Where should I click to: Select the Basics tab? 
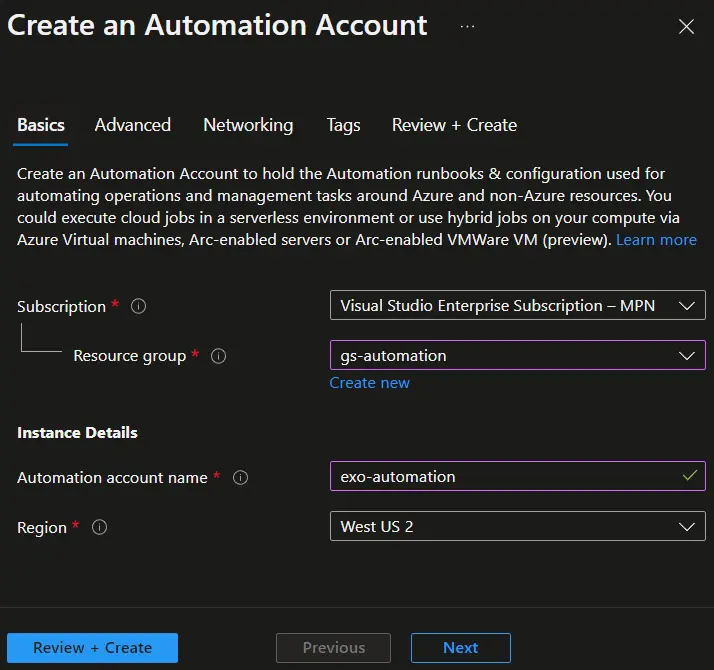coord(41,125)
